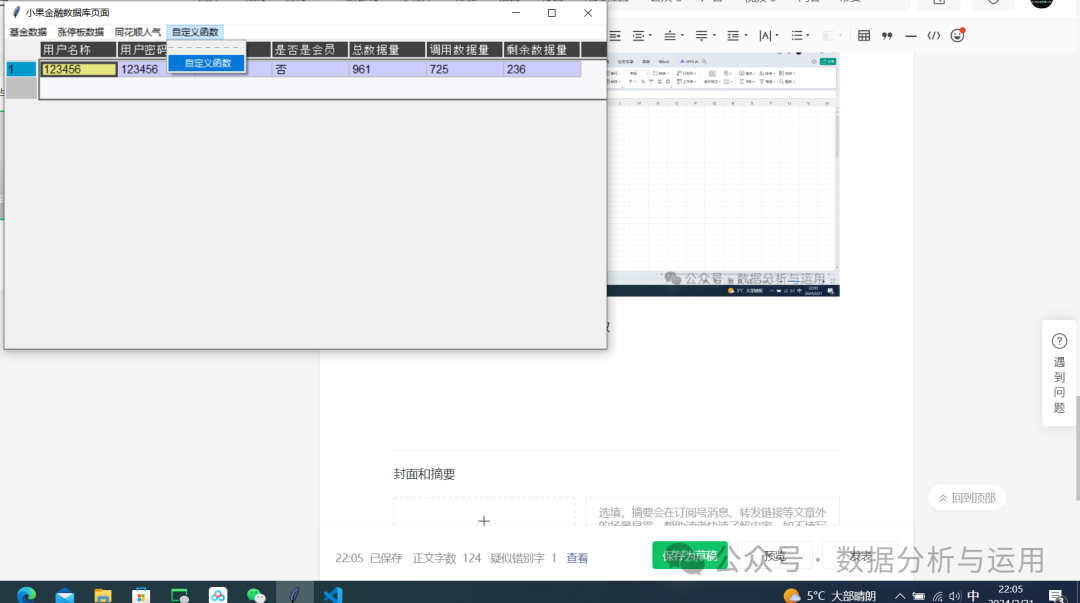Select the 725 used data cell

click(x=464, y=69)
